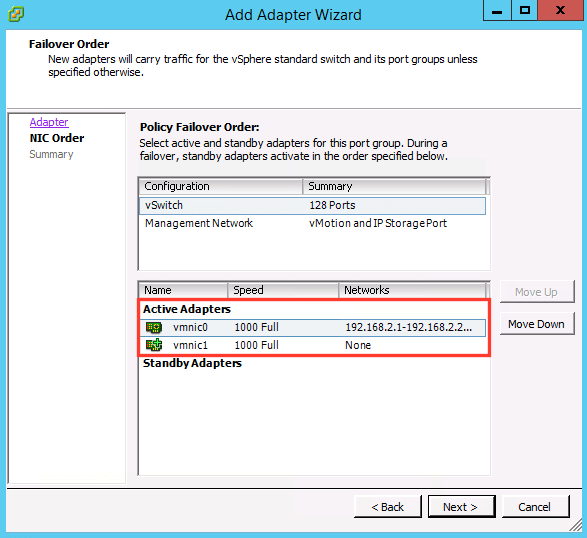The height and width of the screenshot is (538, 587).
Task: Click the Move Down button
Action: [536, 324]
